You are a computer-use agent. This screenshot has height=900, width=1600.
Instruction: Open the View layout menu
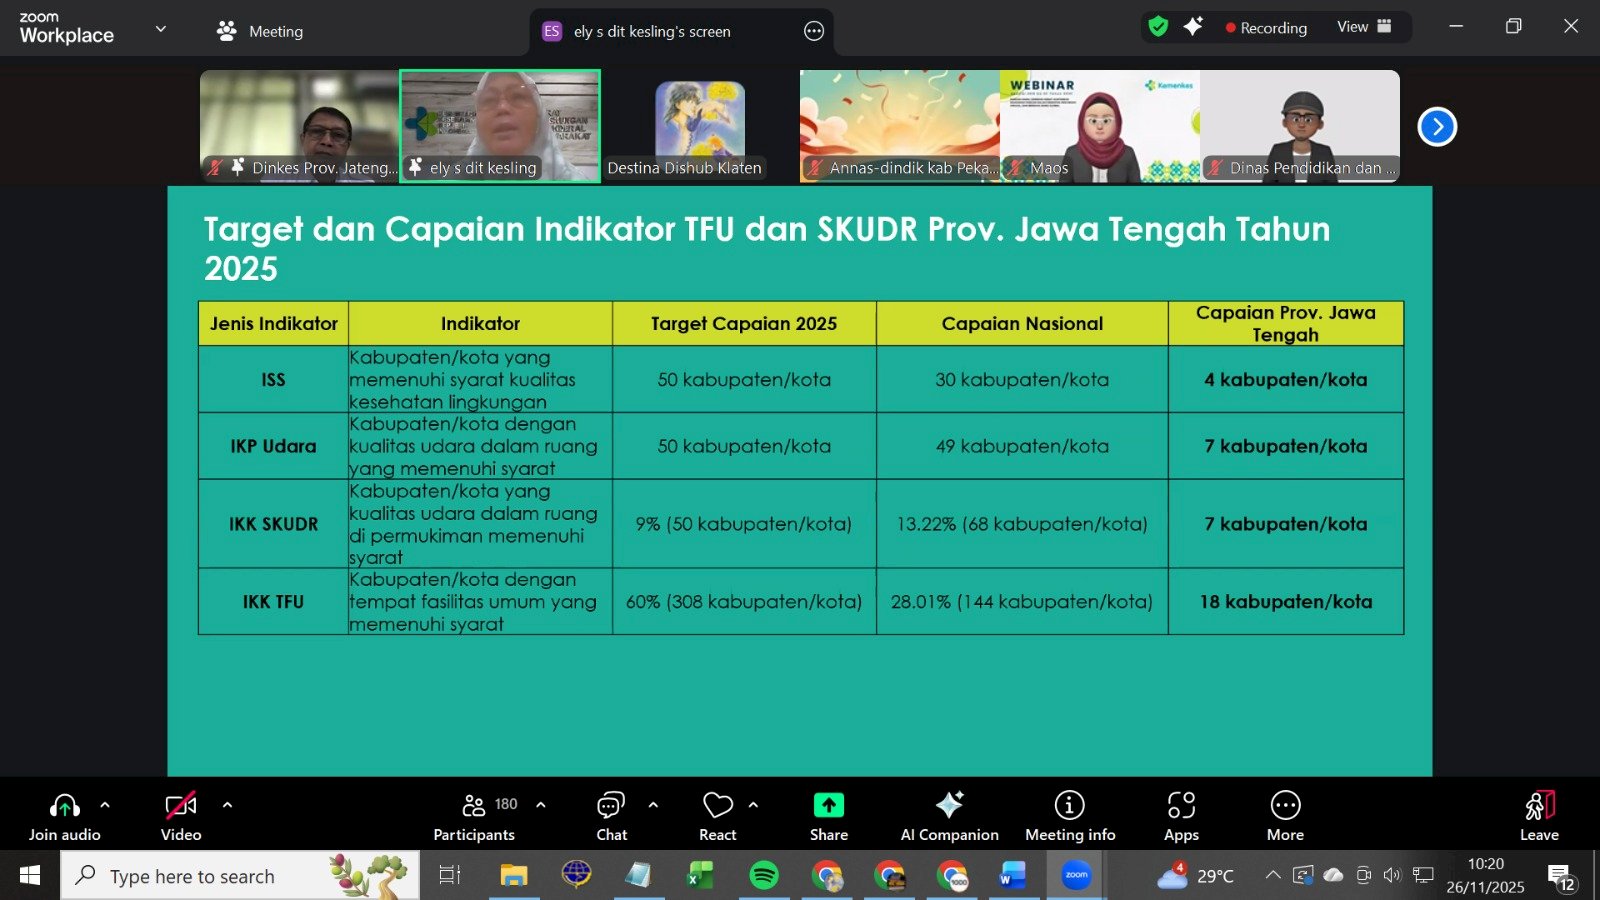point(1364,27)
